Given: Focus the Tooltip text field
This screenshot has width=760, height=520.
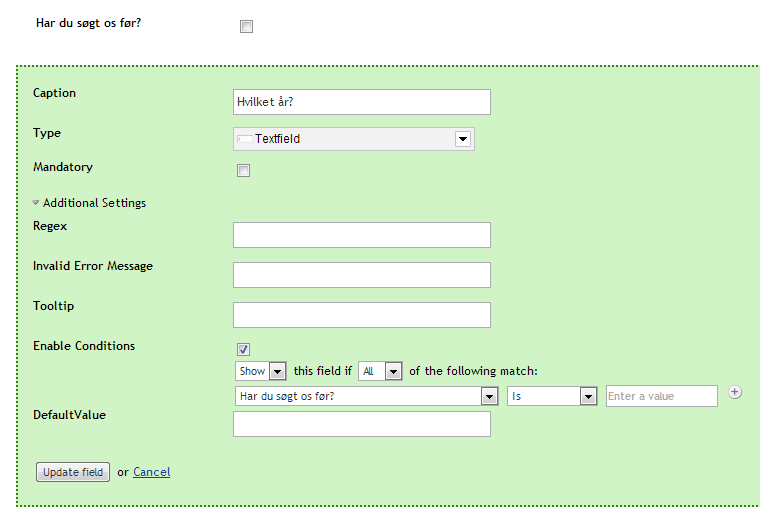Looking at the screenshot, I should tap(362, 315).
